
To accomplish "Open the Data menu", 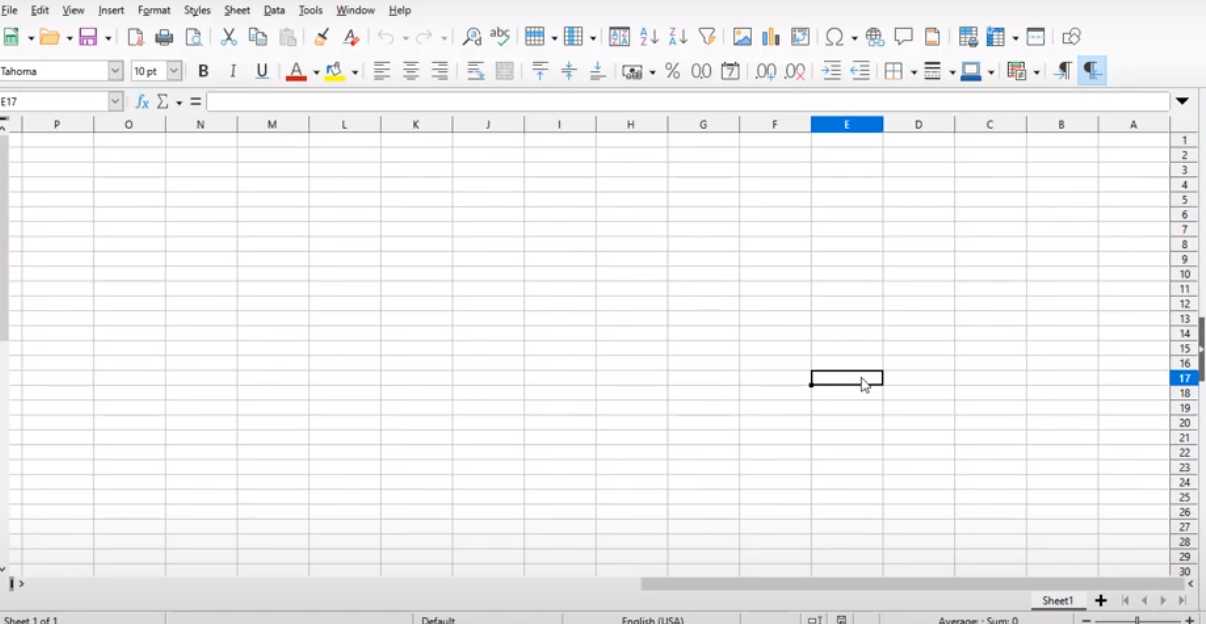I will point(274,10).
